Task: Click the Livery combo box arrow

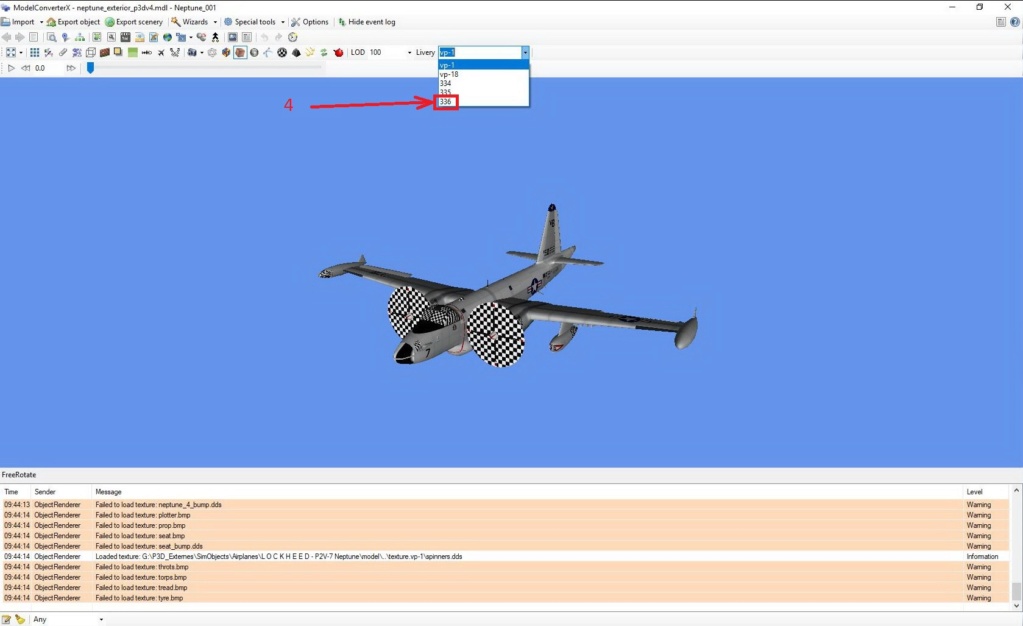Action: 525,52
